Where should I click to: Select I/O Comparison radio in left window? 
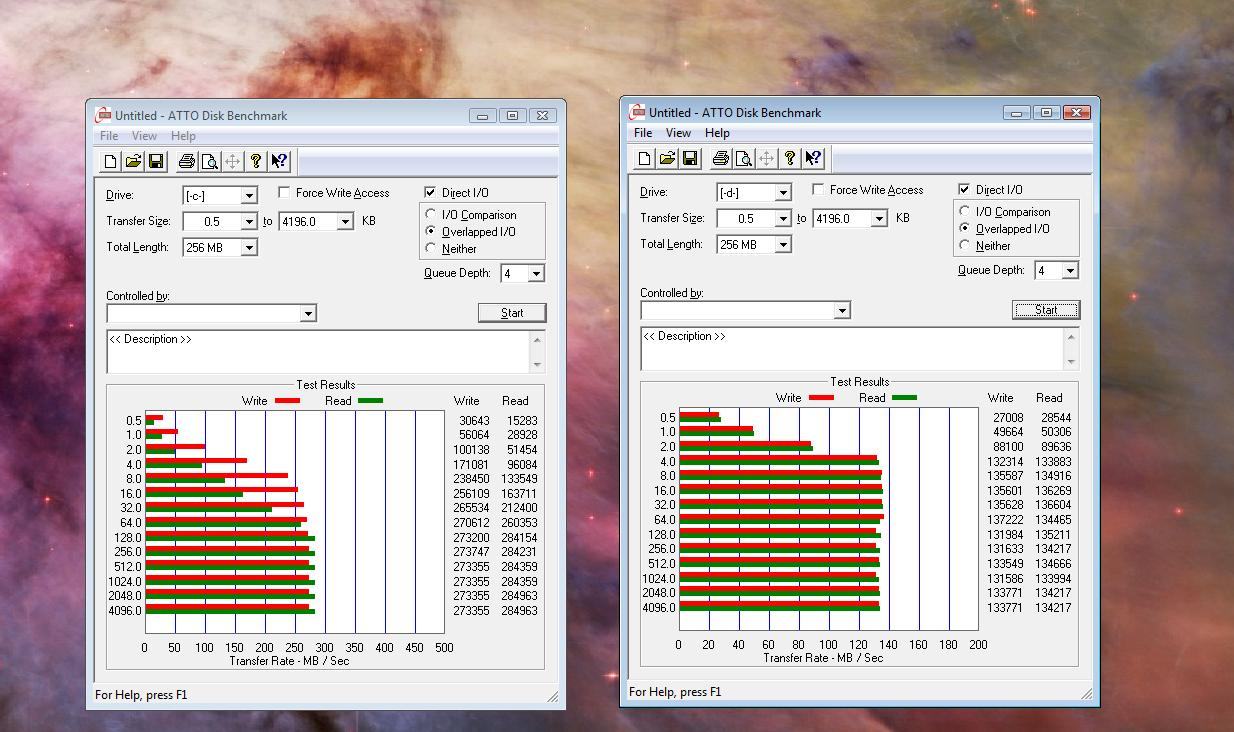pyautogui.click(x=431, y=214)
